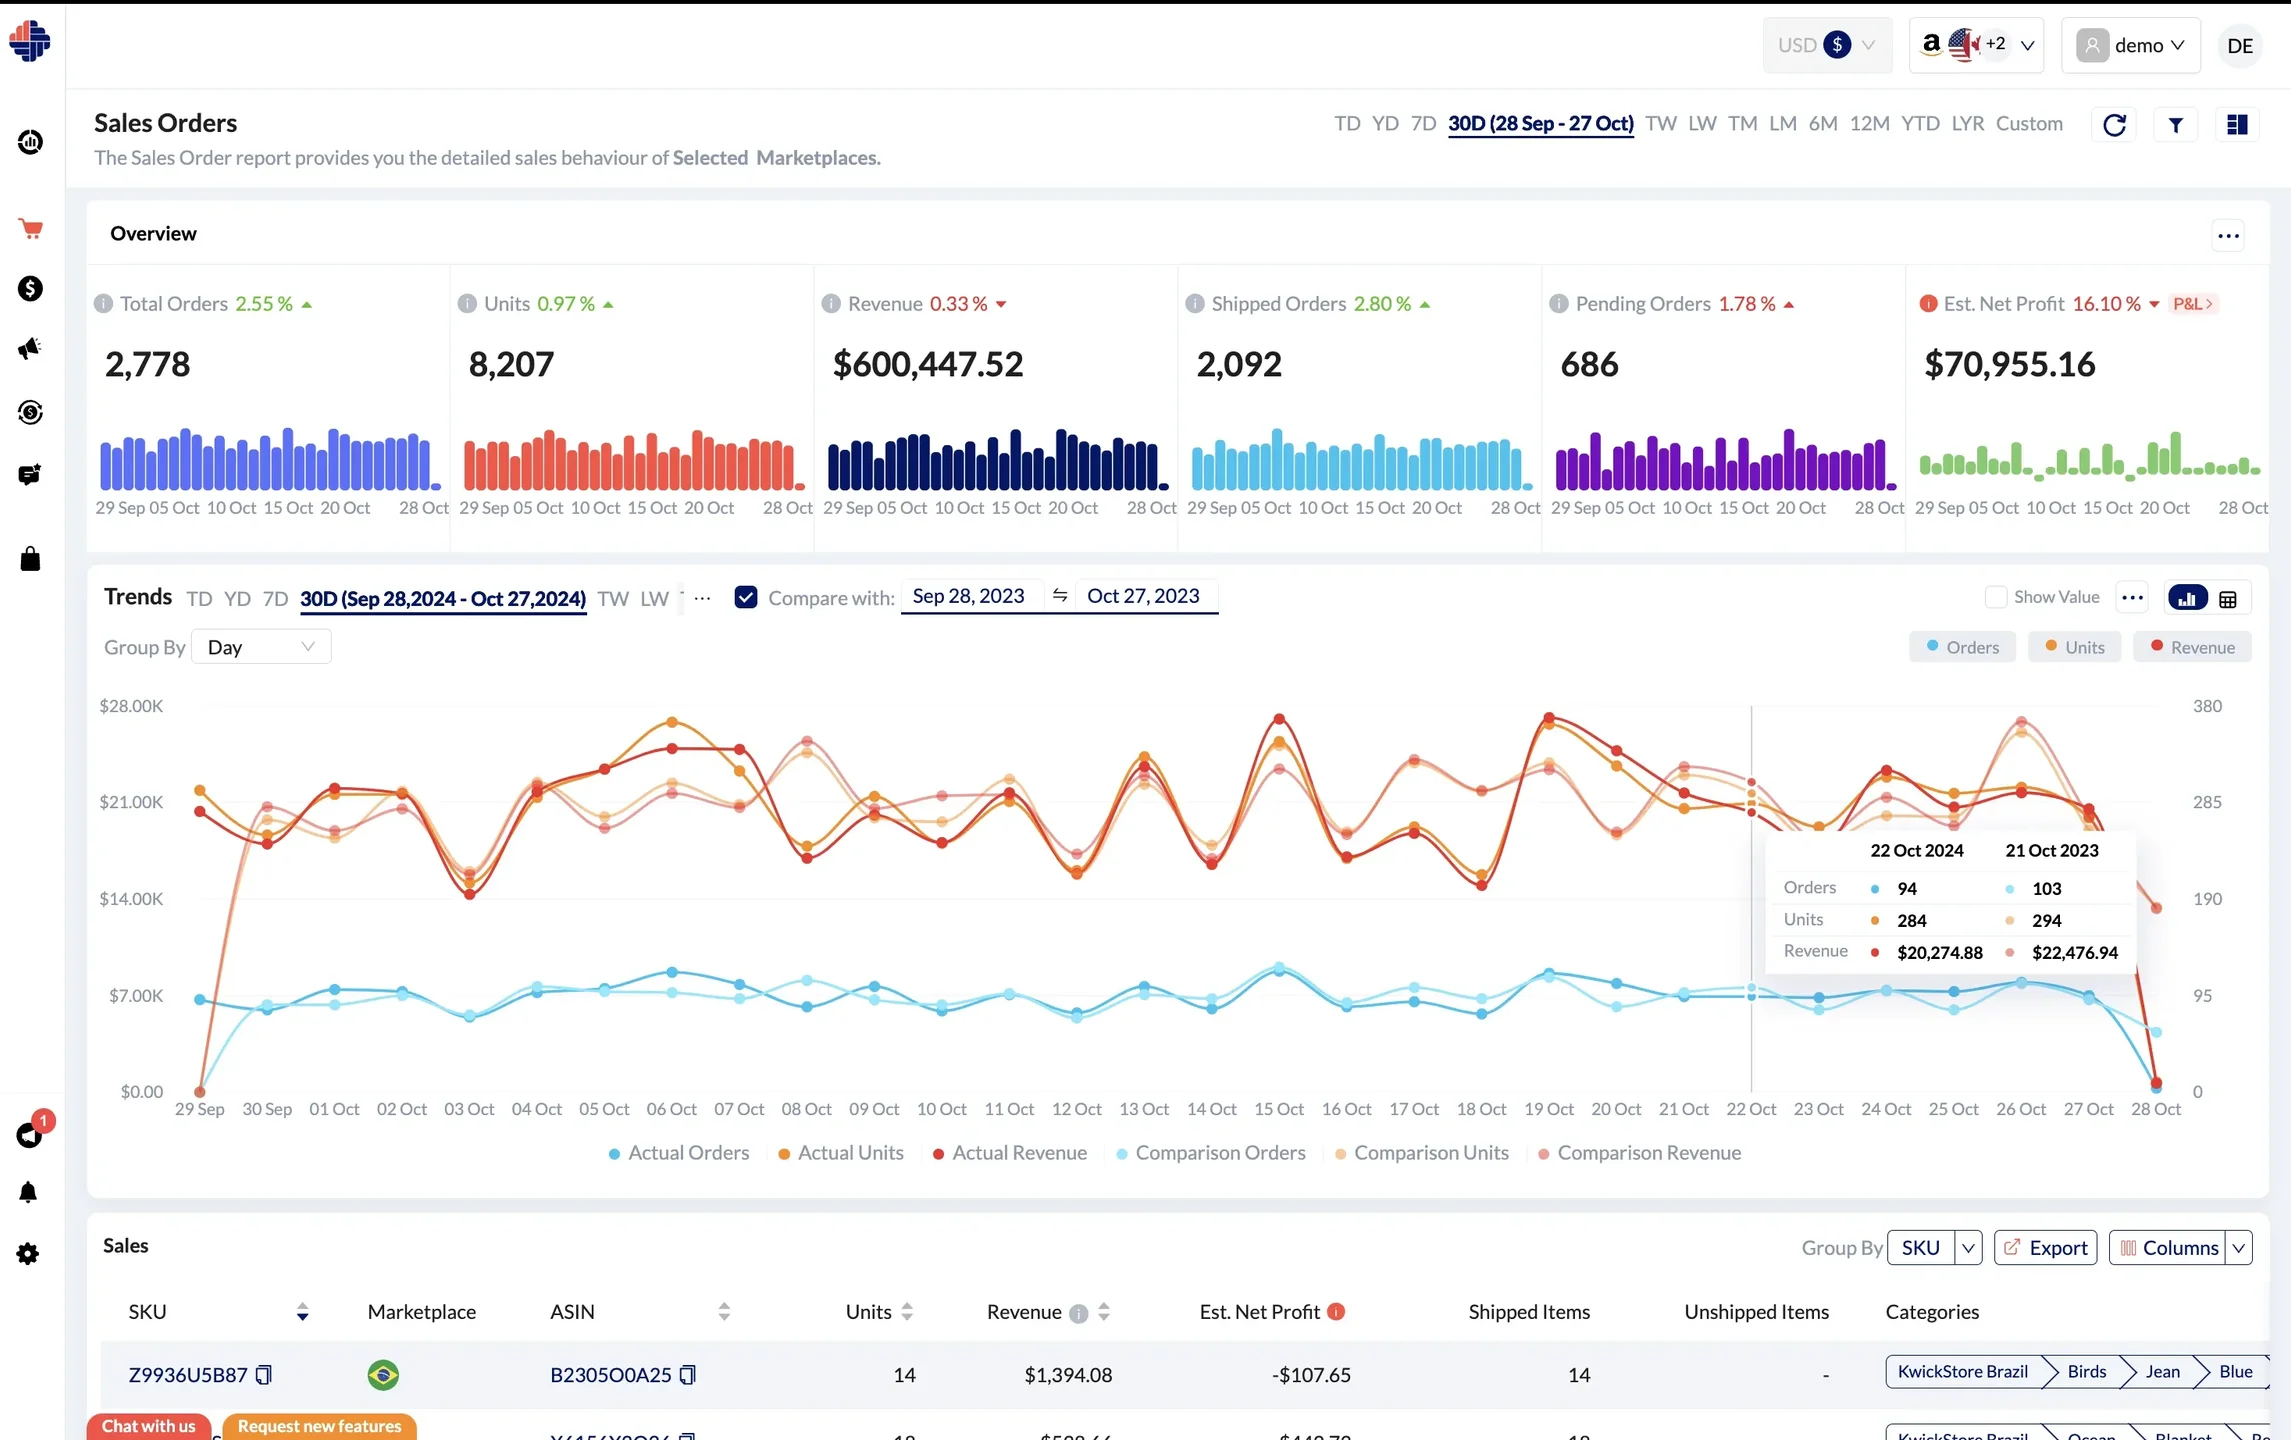This screenshot has height=1440, width=2291.
Task: Click the refresh icon in header
Action: point(2114,125)
